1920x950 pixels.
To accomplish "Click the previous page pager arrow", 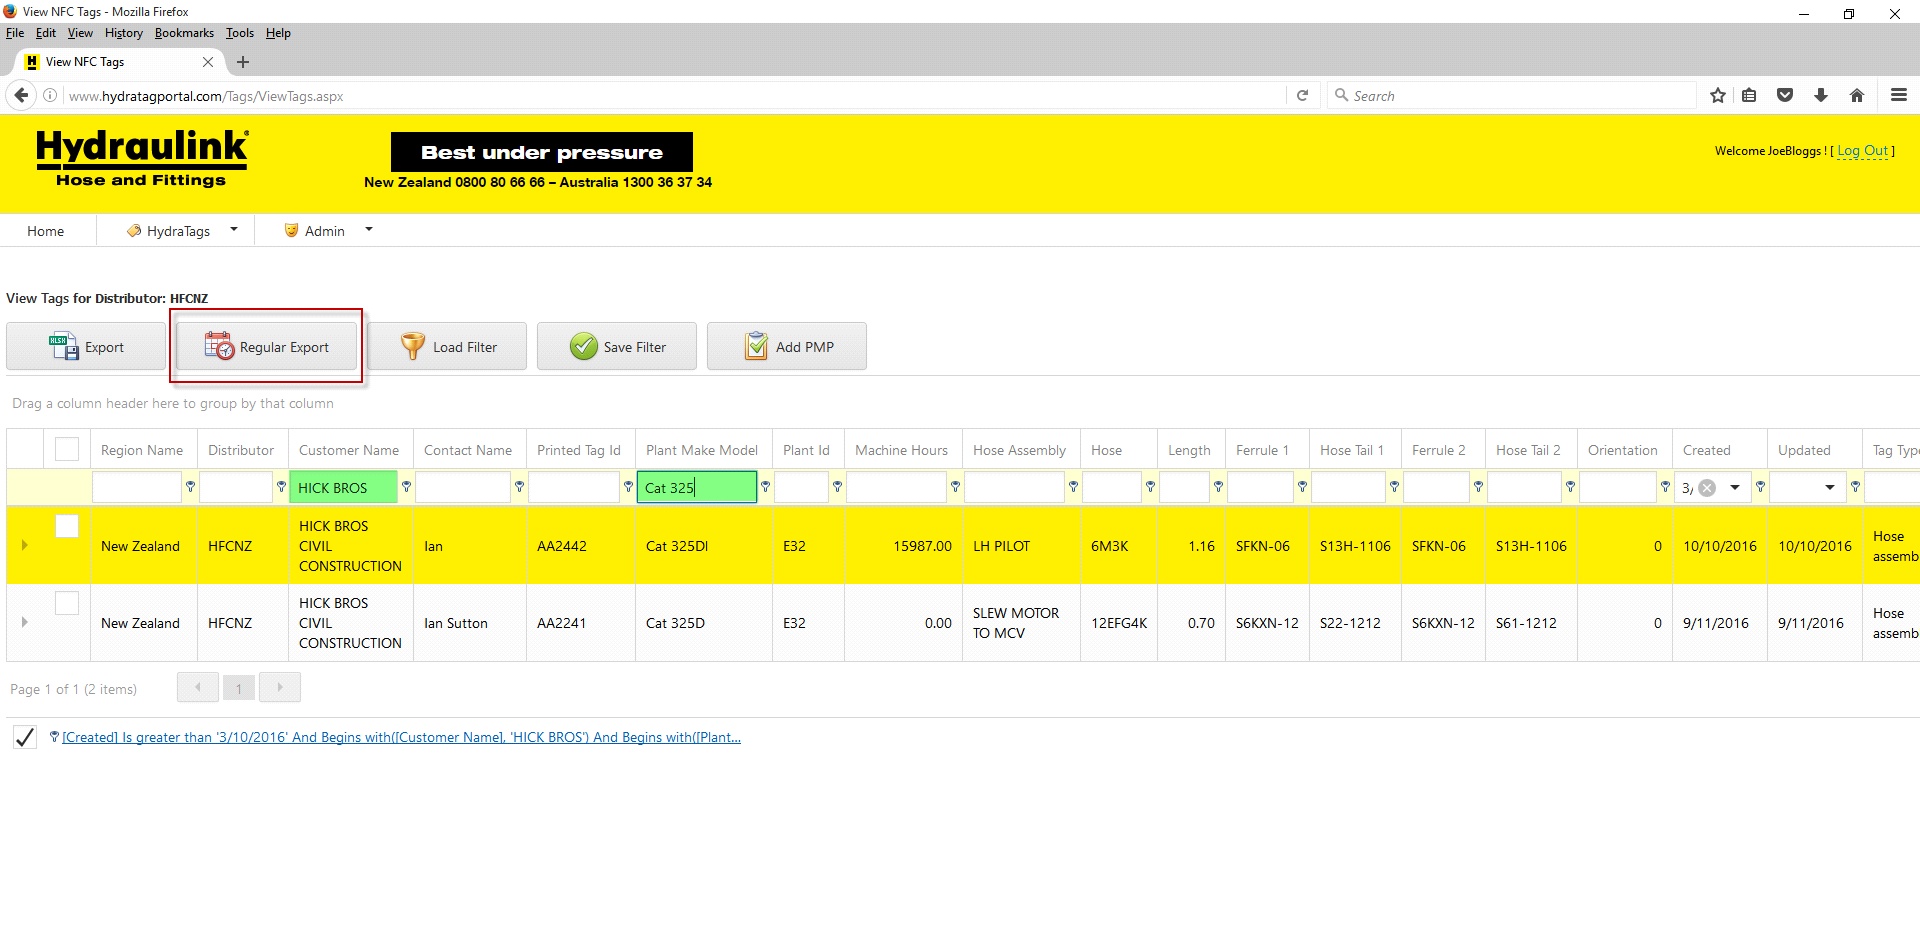I will tap(198, 688).
